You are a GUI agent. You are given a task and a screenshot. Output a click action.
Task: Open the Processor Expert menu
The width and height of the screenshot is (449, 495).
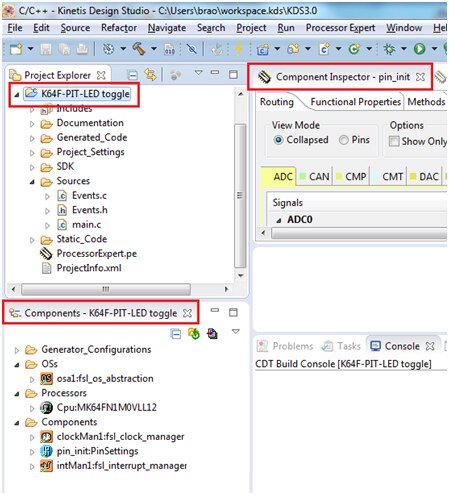click(340, 28)
